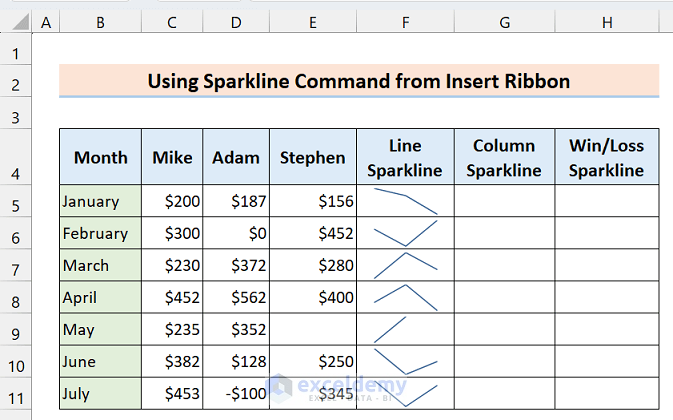Select row 11 header
This screenshot has width=673, height=420.
(17, 393)
